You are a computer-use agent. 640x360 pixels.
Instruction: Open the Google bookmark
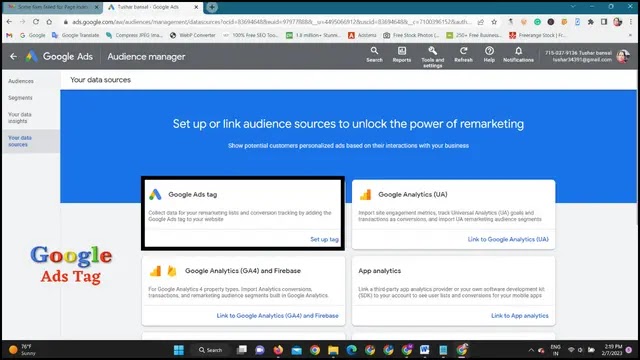click(33, 36)
